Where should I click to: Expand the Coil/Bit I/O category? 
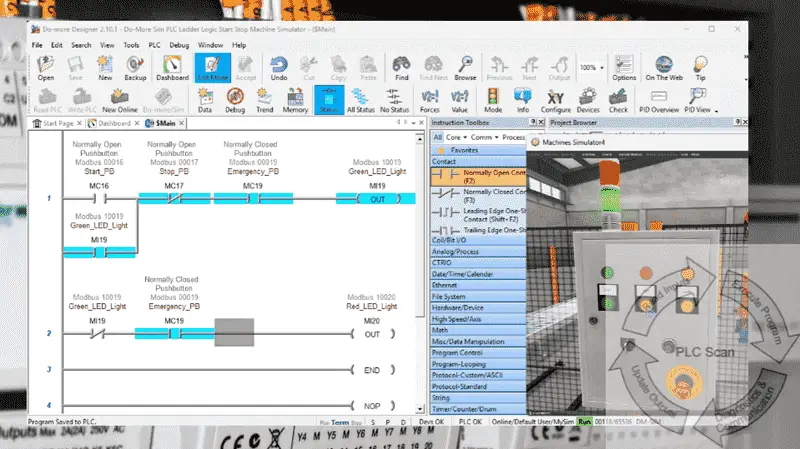(479, 240)
